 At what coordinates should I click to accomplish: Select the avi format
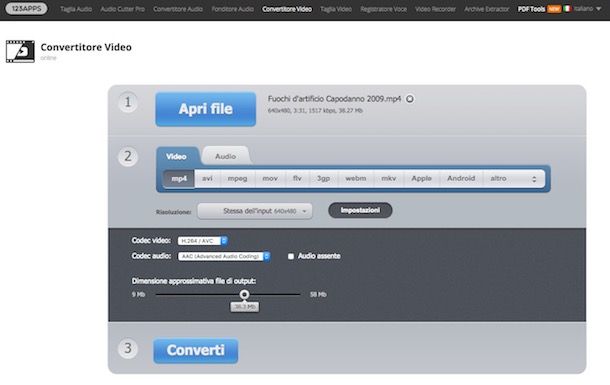click(x=207, y=178)
